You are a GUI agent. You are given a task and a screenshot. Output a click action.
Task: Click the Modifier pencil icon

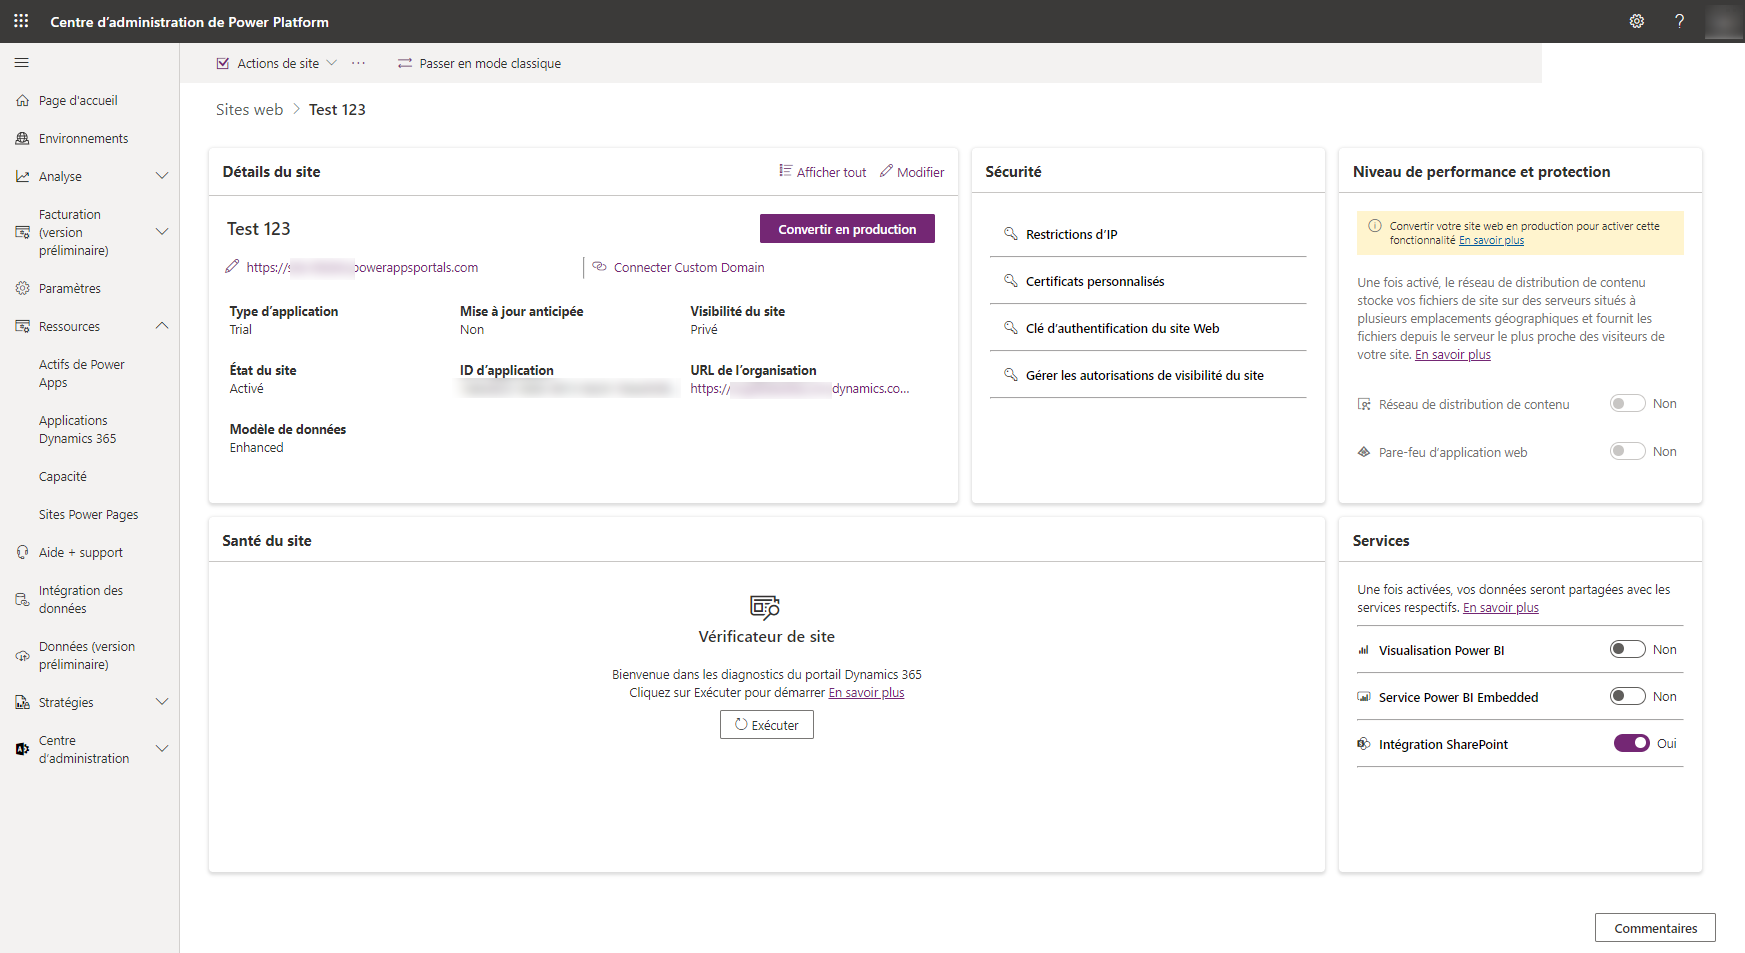tap(886, 171)
